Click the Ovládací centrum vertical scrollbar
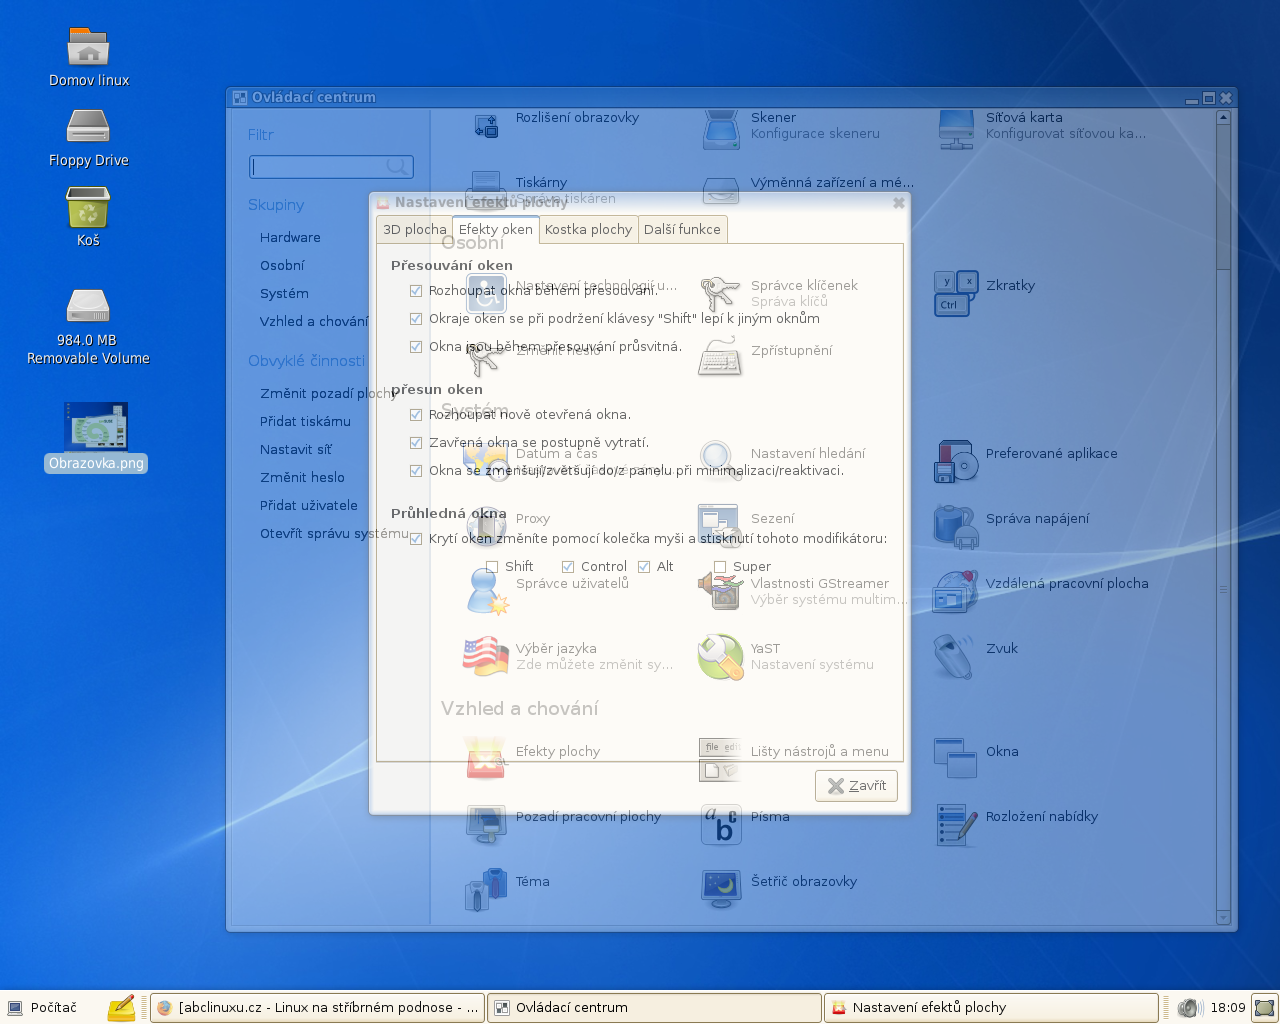This screenshot has width=1280, height=1024. 1223,518
